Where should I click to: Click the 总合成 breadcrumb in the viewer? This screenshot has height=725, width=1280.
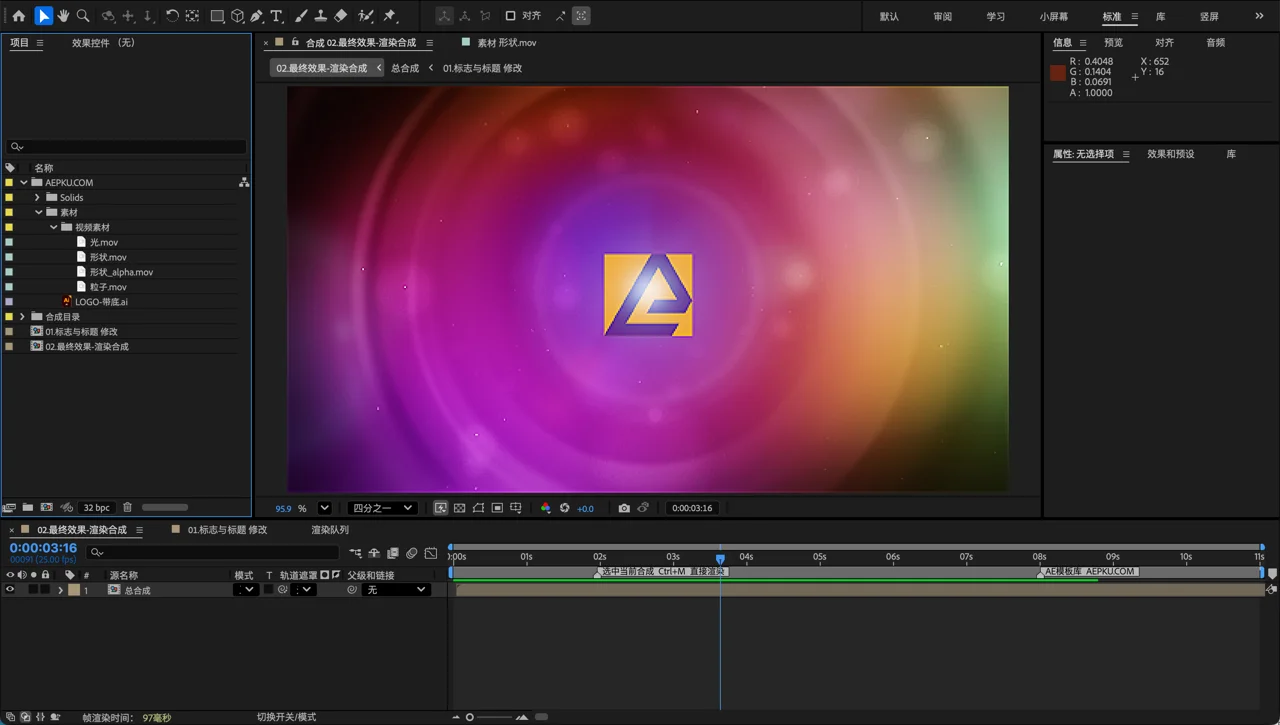(x=405, y=68)
